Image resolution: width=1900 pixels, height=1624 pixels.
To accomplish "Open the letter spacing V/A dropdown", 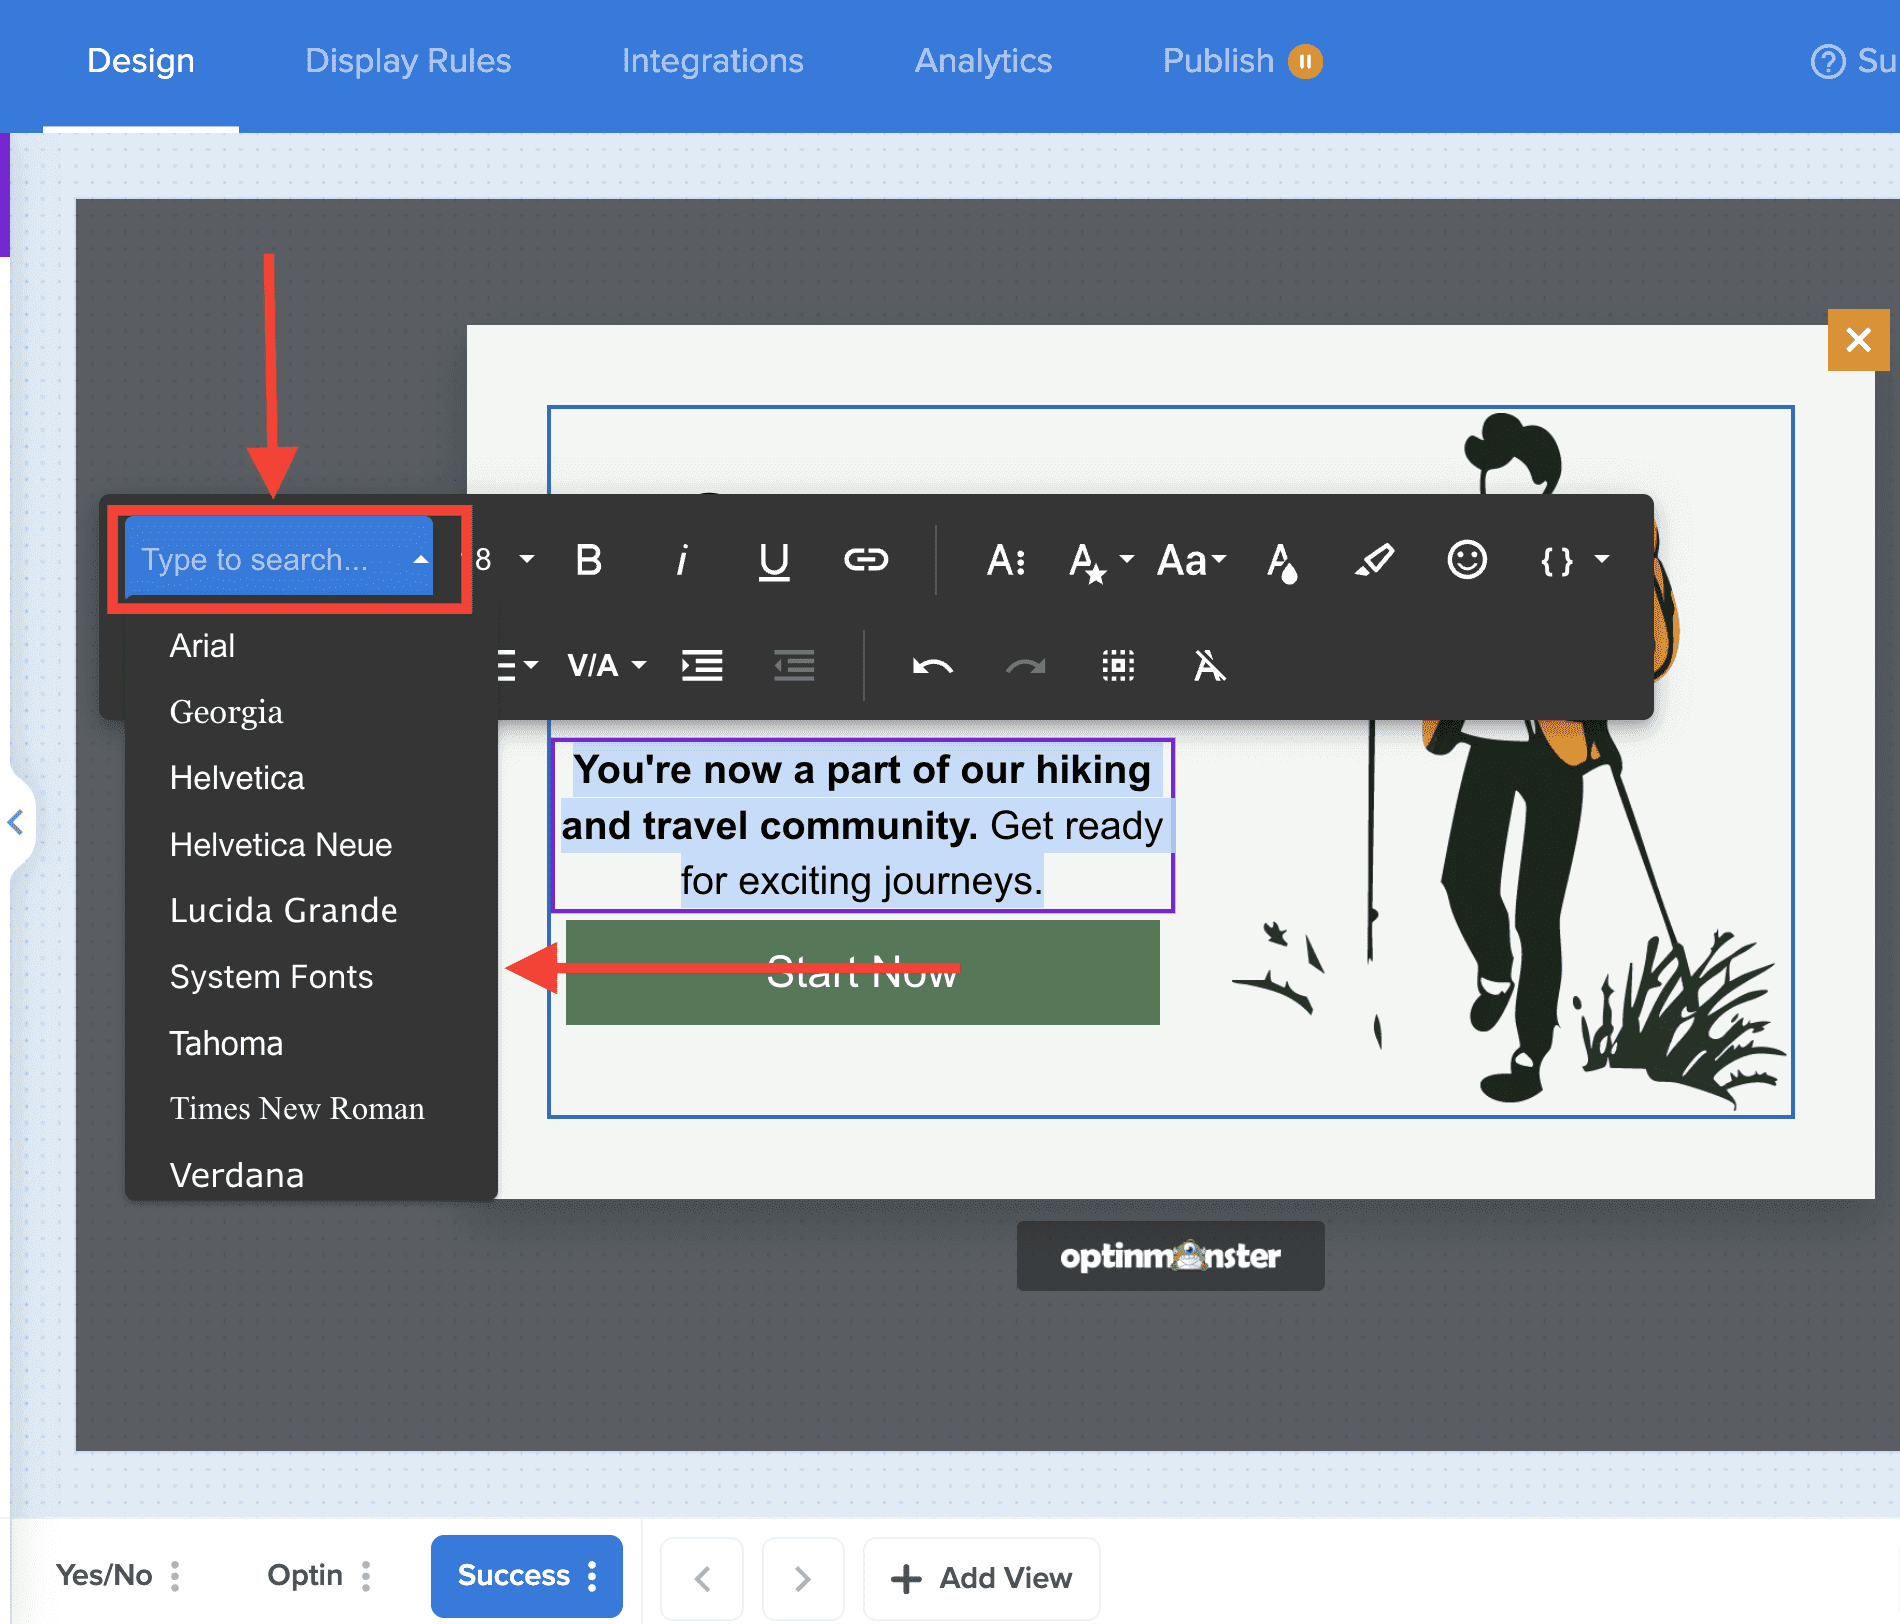I will click(x=606, y=666).
